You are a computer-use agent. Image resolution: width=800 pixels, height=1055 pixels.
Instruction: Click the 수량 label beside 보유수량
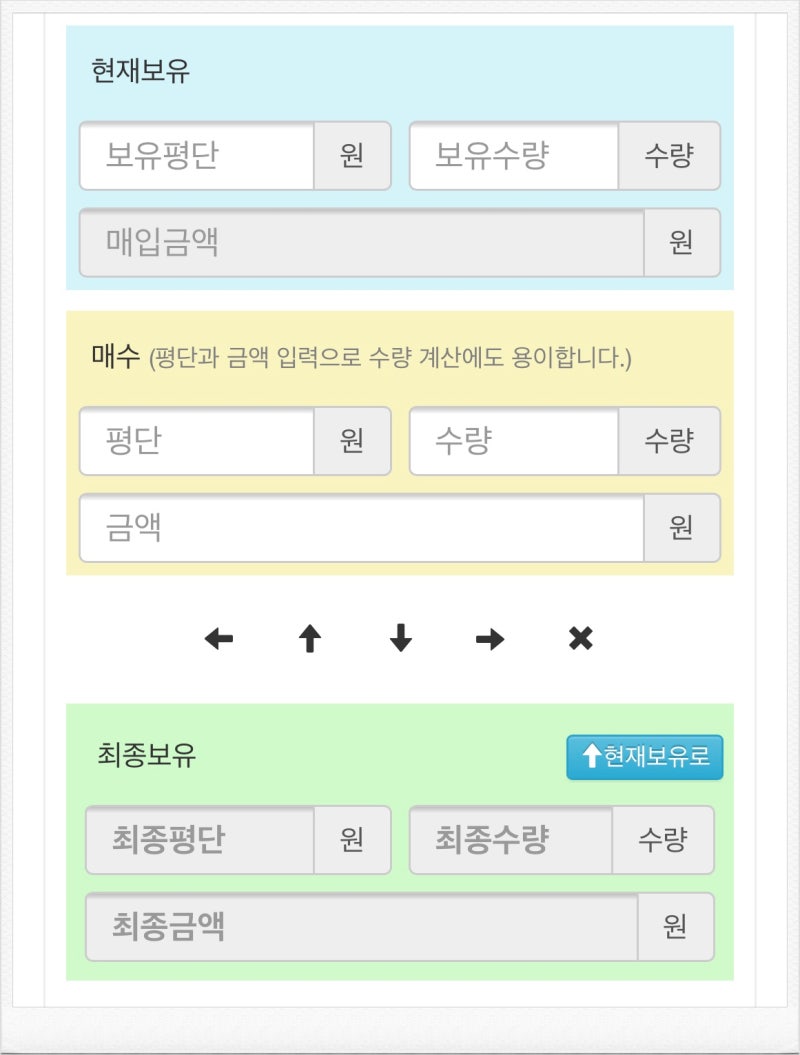point(668,156)
